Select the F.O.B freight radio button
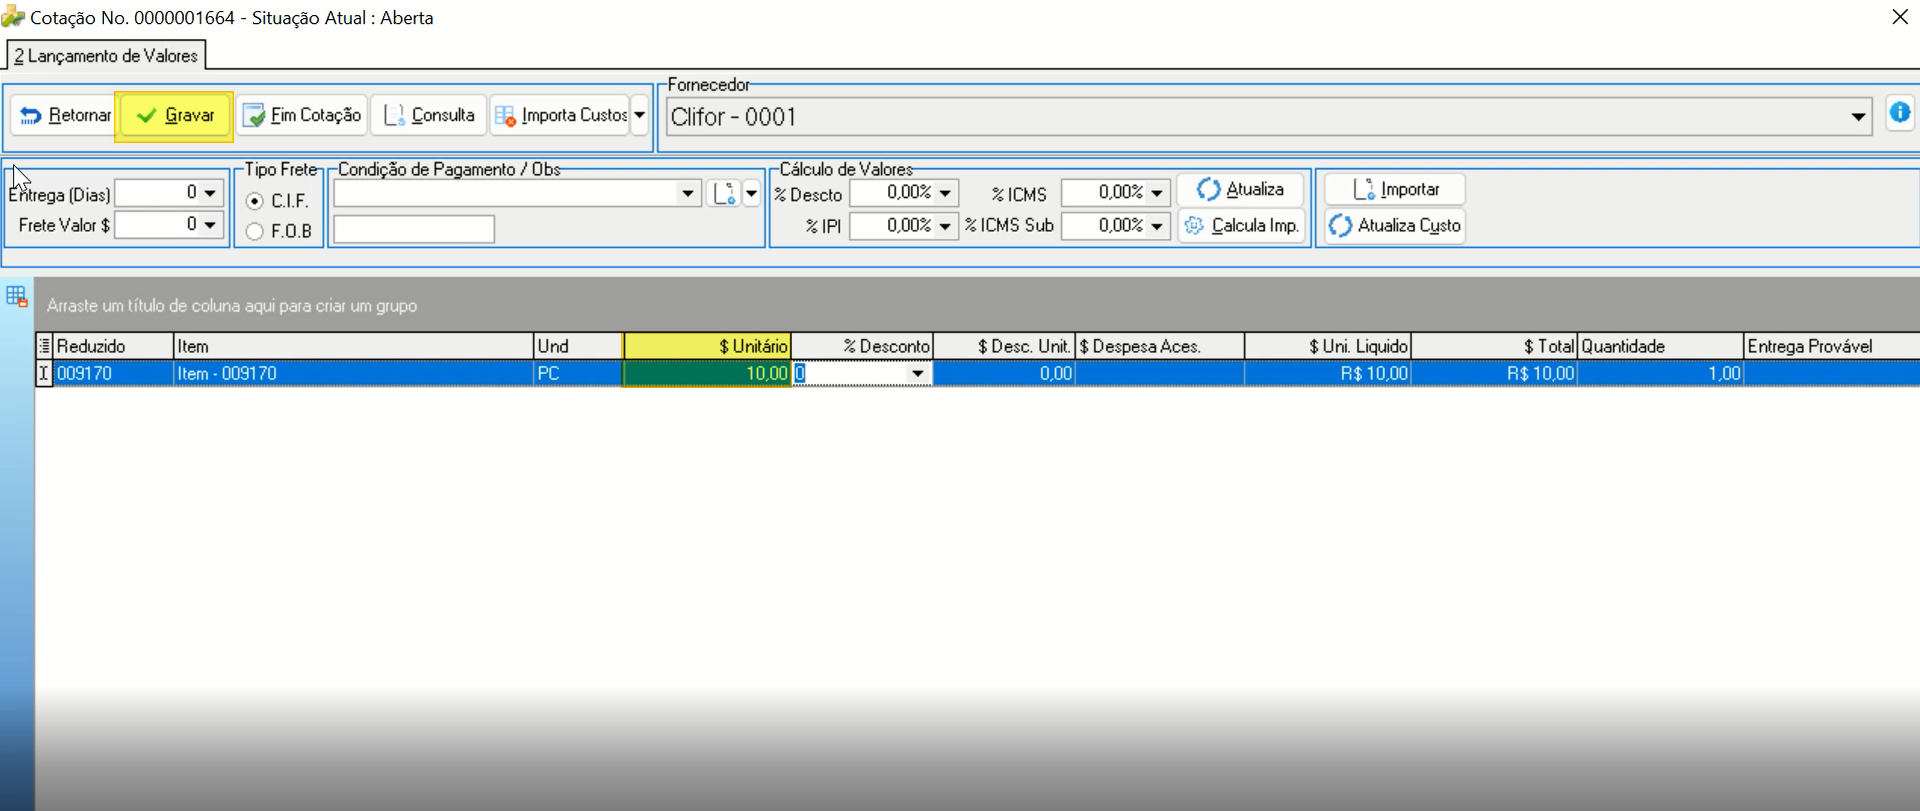 255,231
